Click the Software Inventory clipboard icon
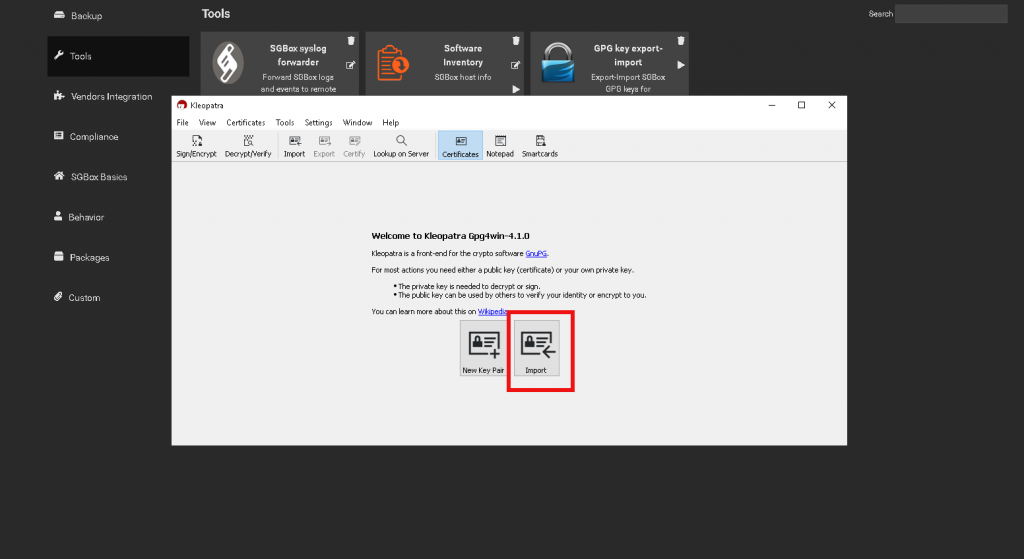Image resolution: width=1024 pixels, height=559 pixels. (392, 63)
